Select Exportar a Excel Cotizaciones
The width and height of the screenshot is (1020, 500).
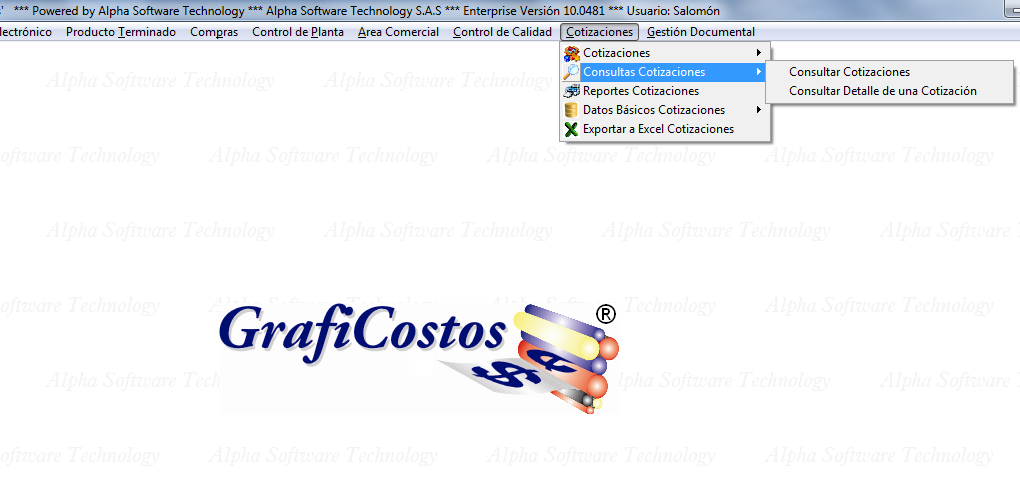(658, 129)
